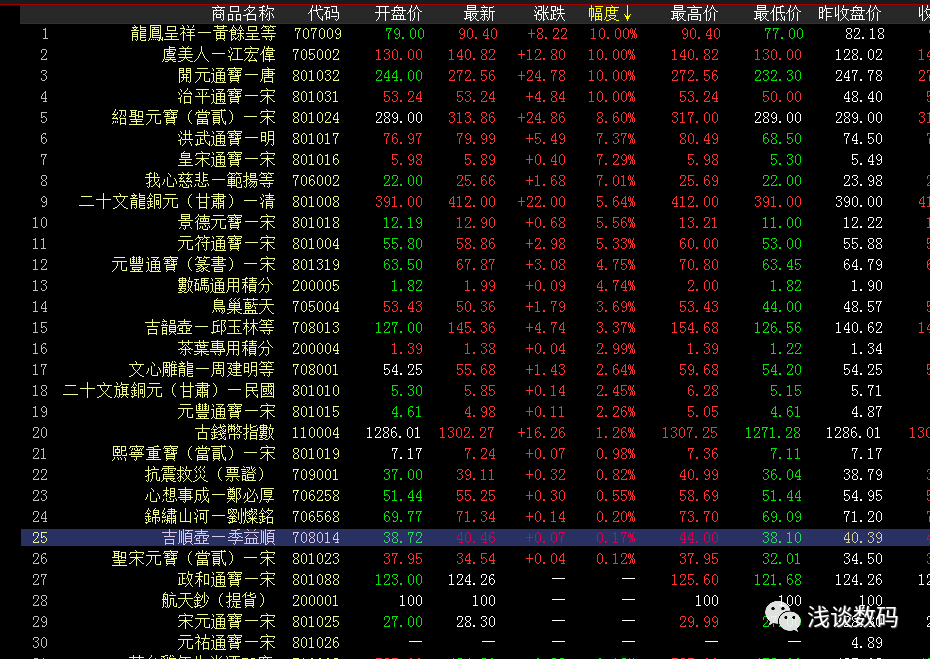Screen dimensions: 930x659
Task: Click code 801015 for 元豐通寶一宋
Action: [316, 412]
